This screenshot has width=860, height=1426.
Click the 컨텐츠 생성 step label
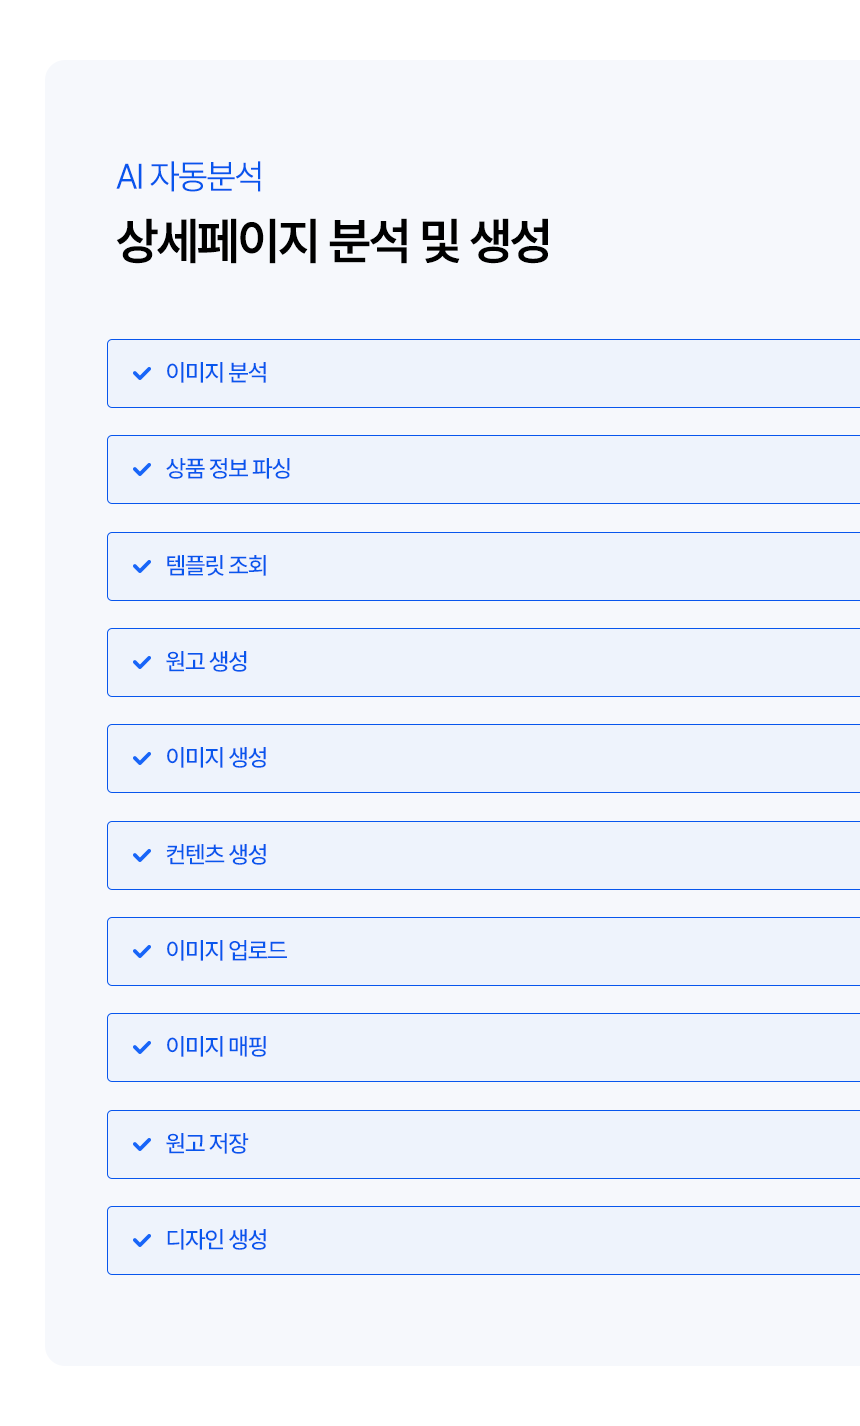click(x=217, y=855)
